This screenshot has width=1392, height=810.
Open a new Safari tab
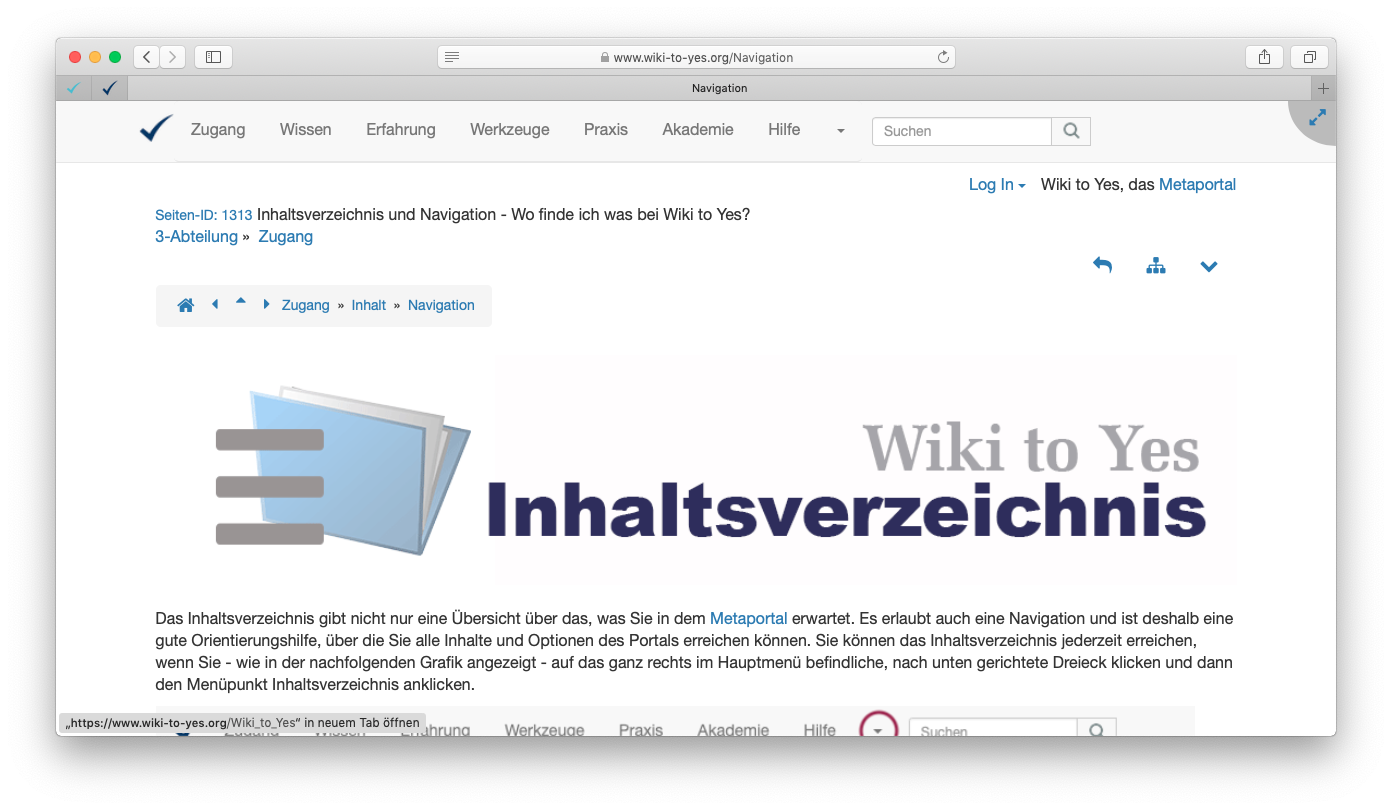1323,88
